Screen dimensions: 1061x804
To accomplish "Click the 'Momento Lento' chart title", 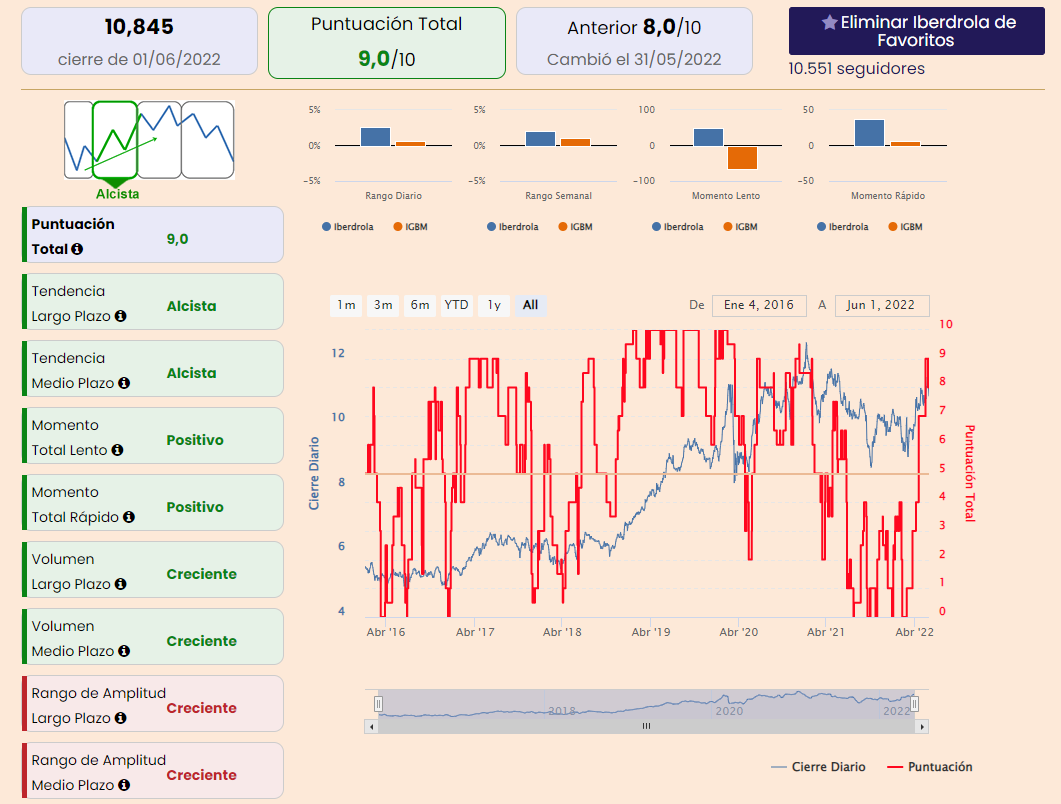I will point(725,196).
